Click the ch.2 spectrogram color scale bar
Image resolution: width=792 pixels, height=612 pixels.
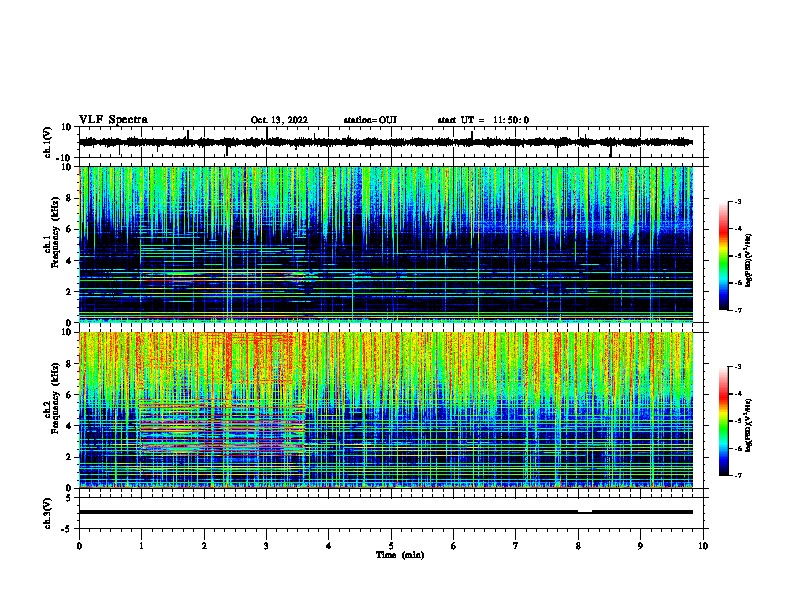pos(724,421)
